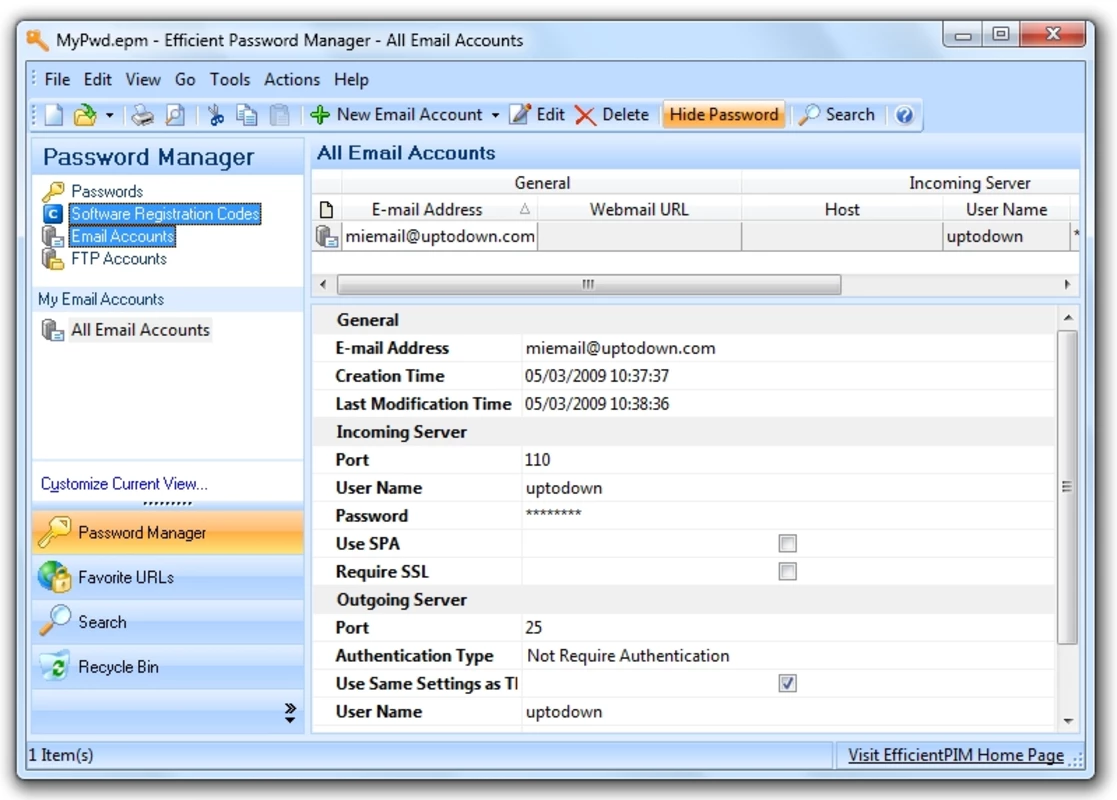Image resolution: width=1117 pixels, height=800 pixels.
Task: Click the Search pane magnifier icon
Action: click(x=55, y=620)
